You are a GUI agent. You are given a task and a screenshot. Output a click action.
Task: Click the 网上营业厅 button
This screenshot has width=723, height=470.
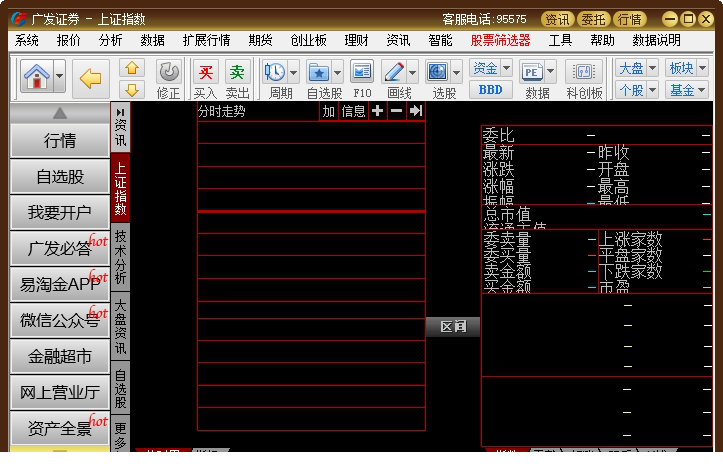(x=60, y=392)
